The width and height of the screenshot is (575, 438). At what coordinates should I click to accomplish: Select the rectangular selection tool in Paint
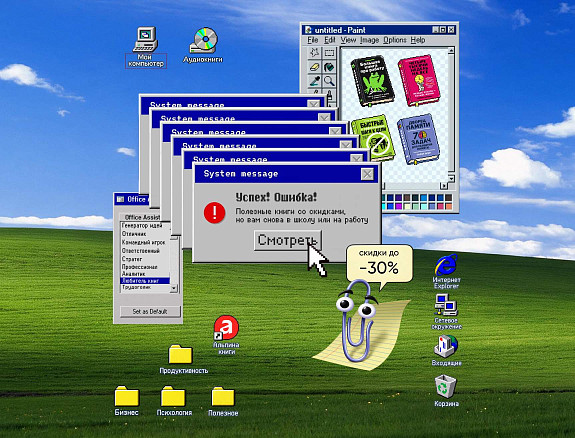click(329, 53)
